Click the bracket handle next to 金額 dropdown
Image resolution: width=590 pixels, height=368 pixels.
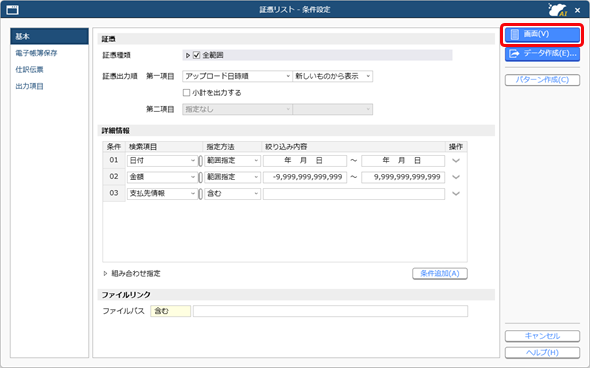(x=201, y=178)
